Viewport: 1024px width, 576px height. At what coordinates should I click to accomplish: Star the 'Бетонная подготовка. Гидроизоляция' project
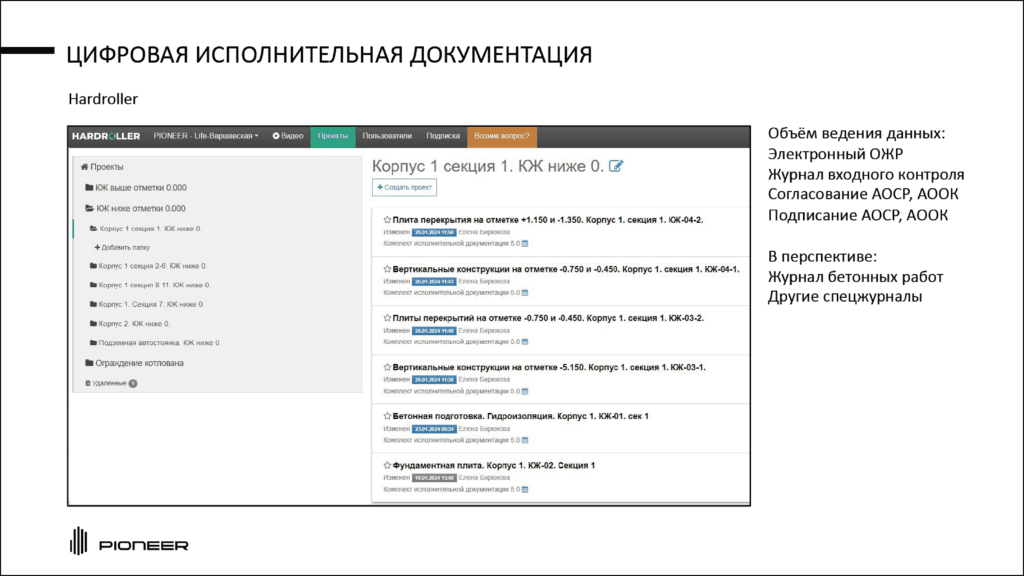point(387,416)
